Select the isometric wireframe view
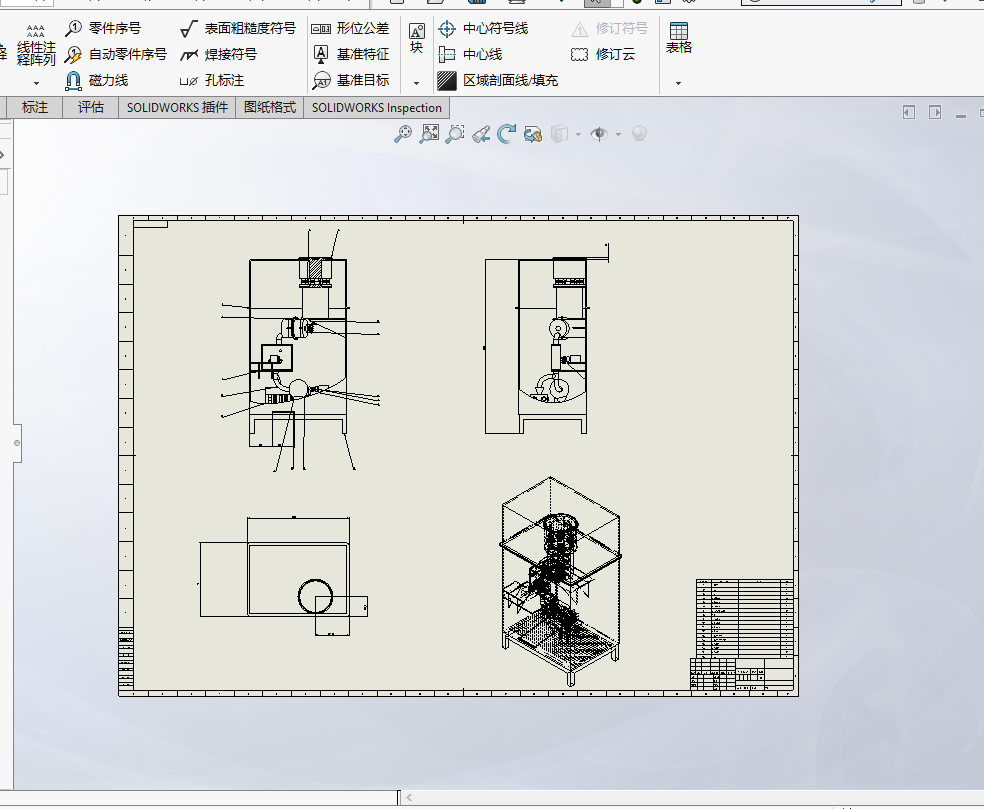This screenshot has width=984, height=809. (x=560, y=581)
